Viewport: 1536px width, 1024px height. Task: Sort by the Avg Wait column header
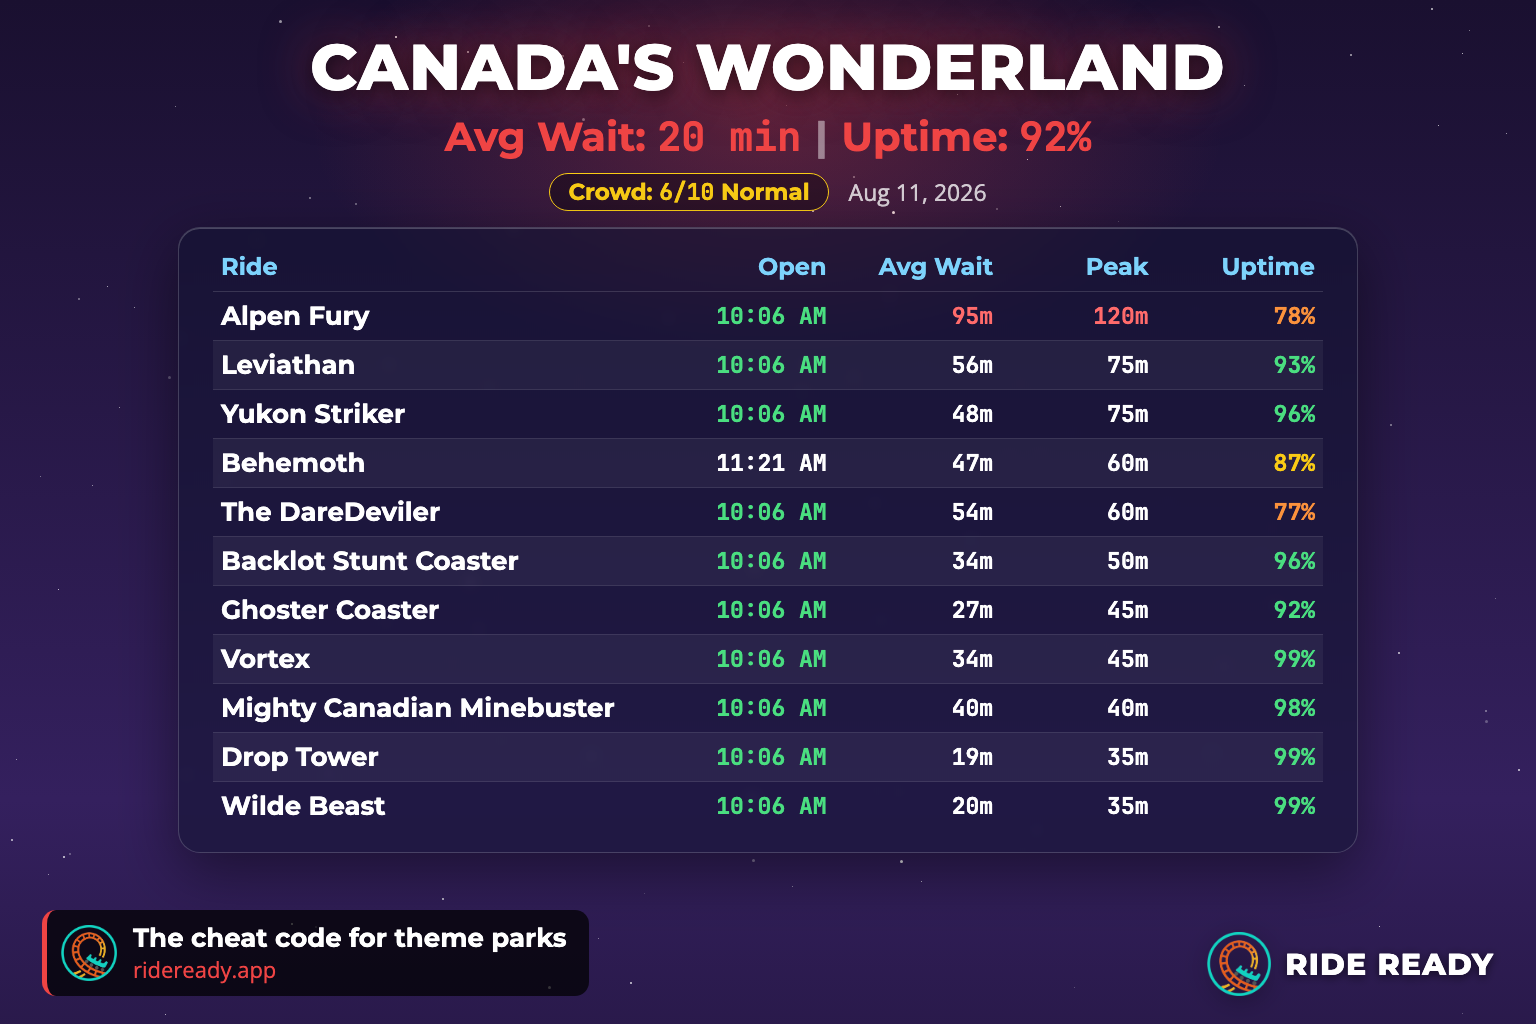(x=935, y=267)
